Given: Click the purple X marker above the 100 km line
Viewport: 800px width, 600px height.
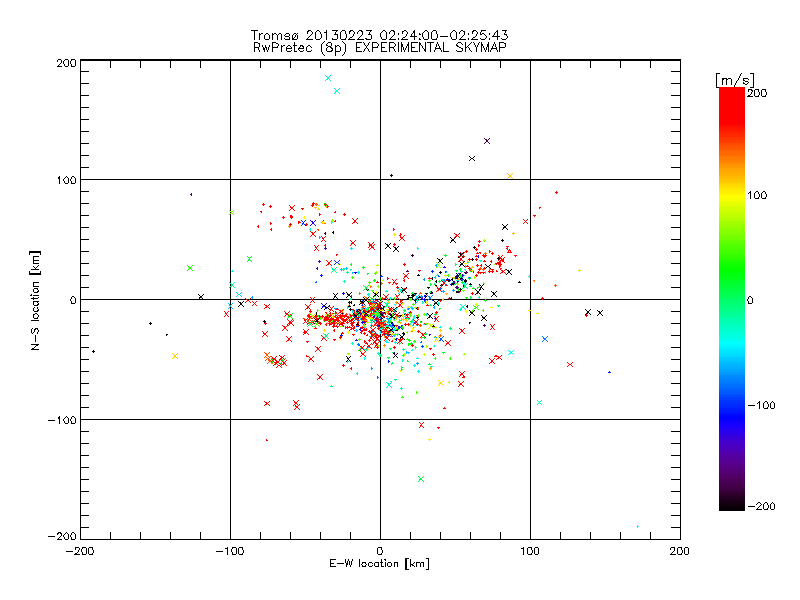Looking at the screenshot, I should click(x=487, y=141).
